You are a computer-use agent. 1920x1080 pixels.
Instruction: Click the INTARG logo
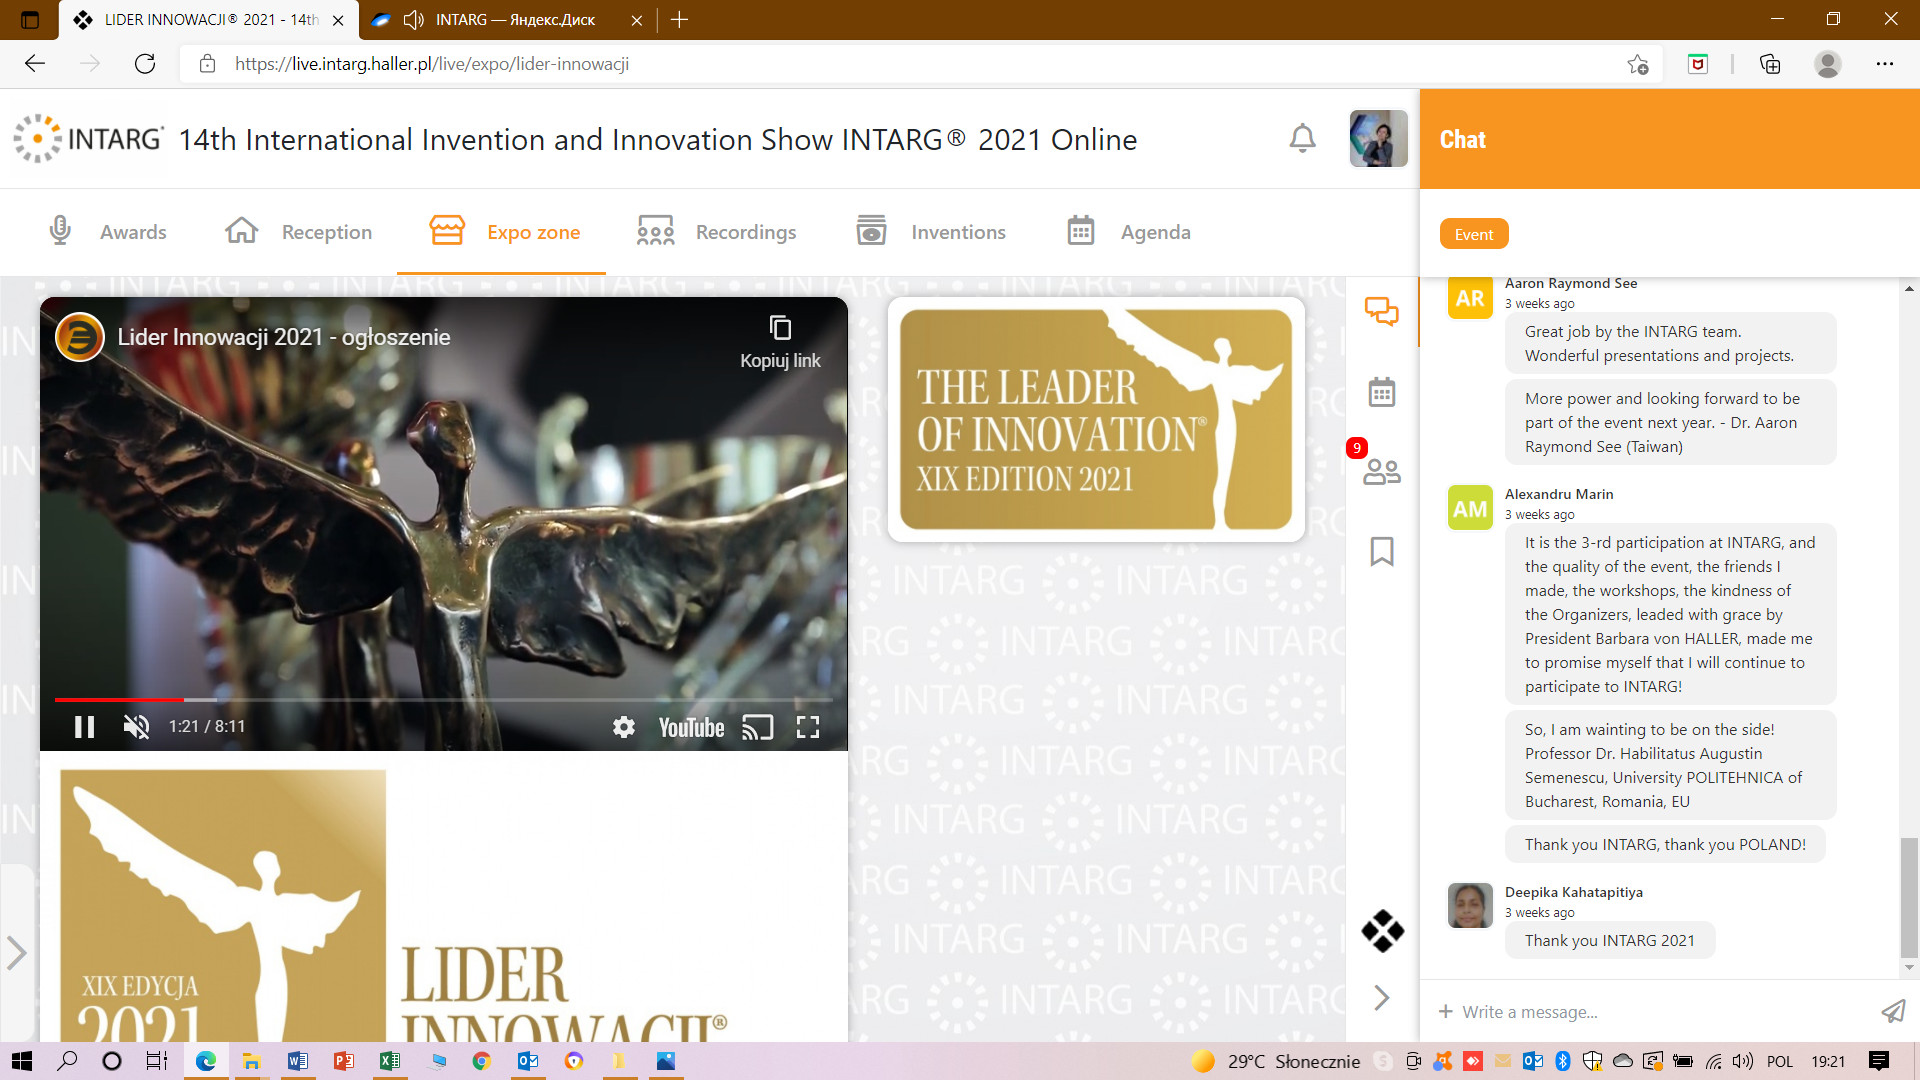88,139
